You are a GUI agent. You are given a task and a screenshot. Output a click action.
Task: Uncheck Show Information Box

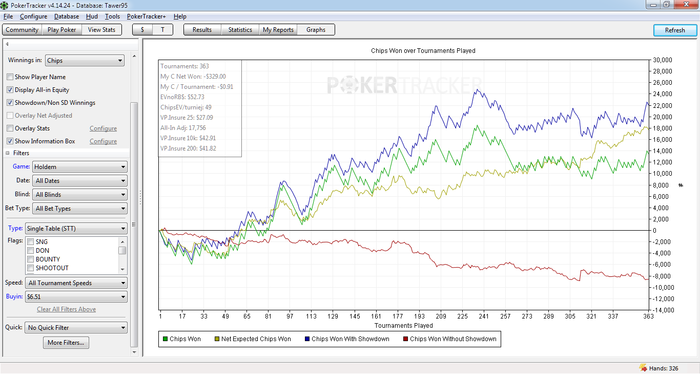point(10,141)
